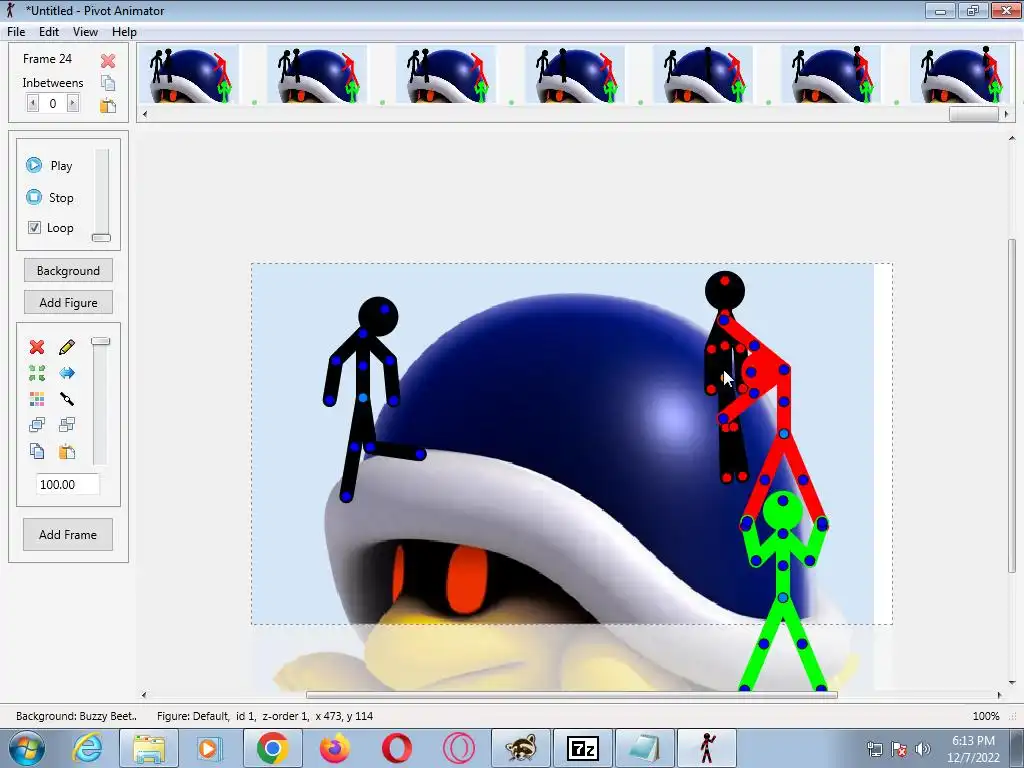This screenshot has height=768, width=1024.
Task: Click the Add Frame button
Action: [x=68, y=534]
